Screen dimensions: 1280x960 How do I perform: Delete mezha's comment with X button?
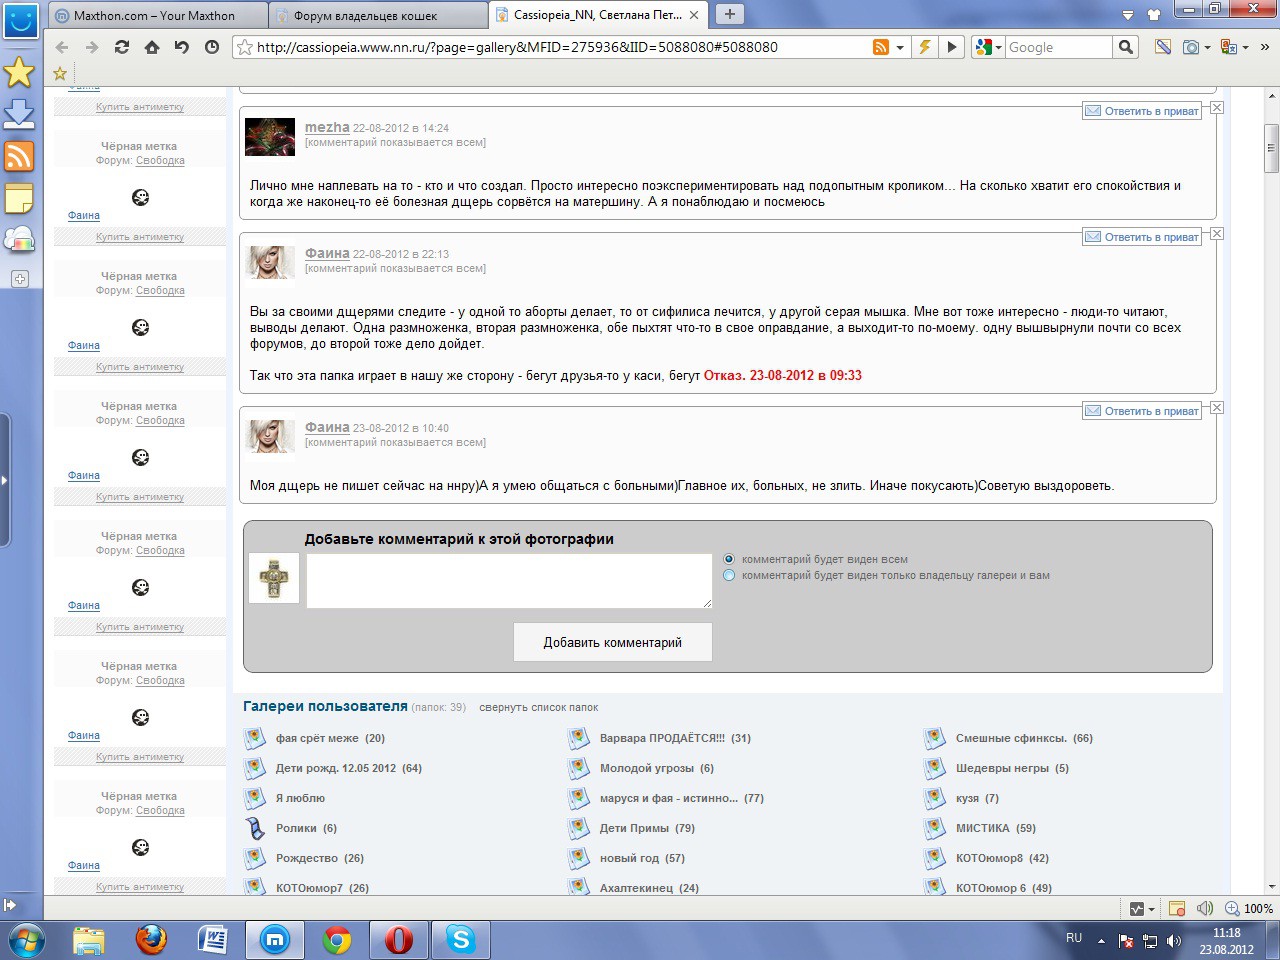pos(1217,108)
